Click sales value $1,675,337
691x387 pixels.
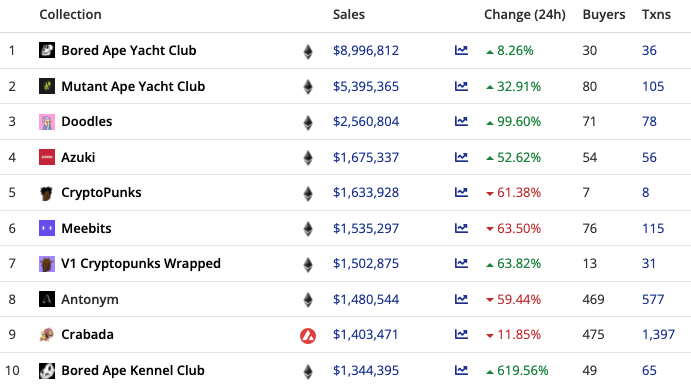[366, 157]
